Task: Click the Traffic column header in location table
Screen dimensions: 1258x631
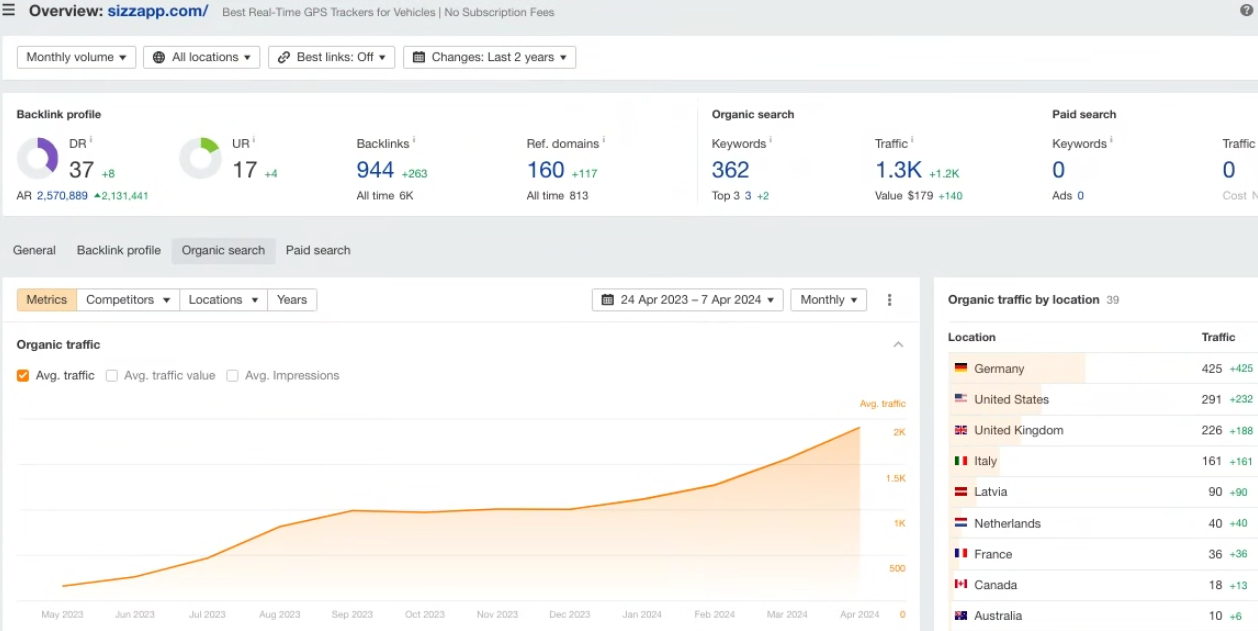Action: click(1218, 337)
